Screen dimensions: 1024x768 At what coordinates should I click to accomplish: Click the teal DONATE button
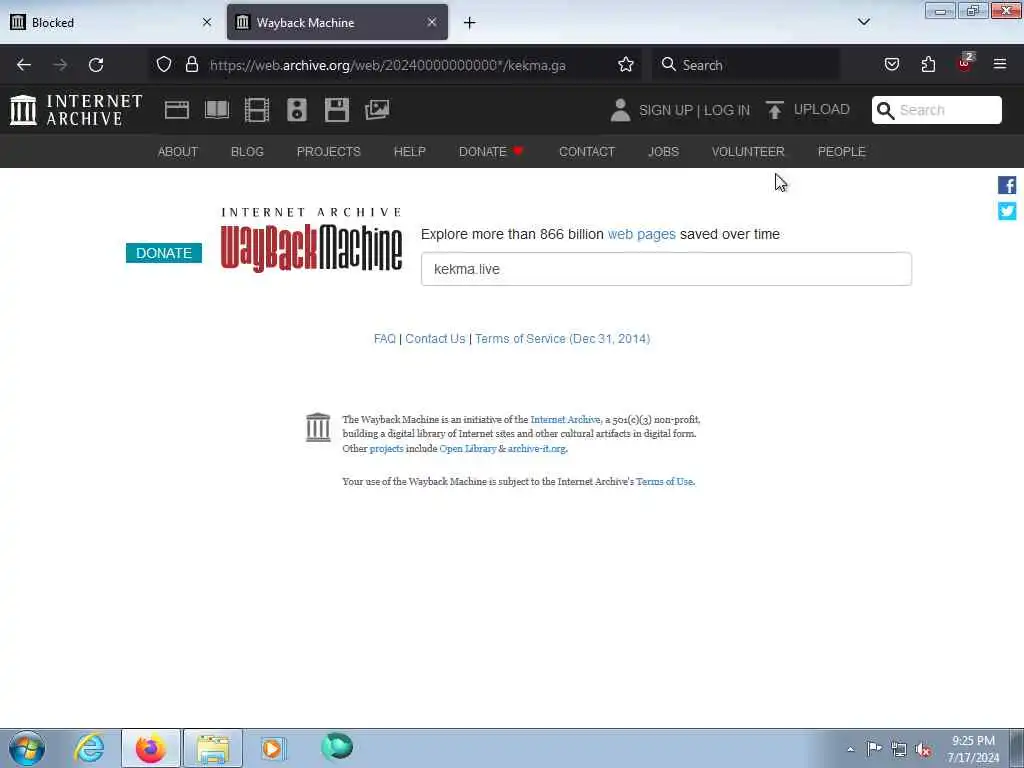164,253
